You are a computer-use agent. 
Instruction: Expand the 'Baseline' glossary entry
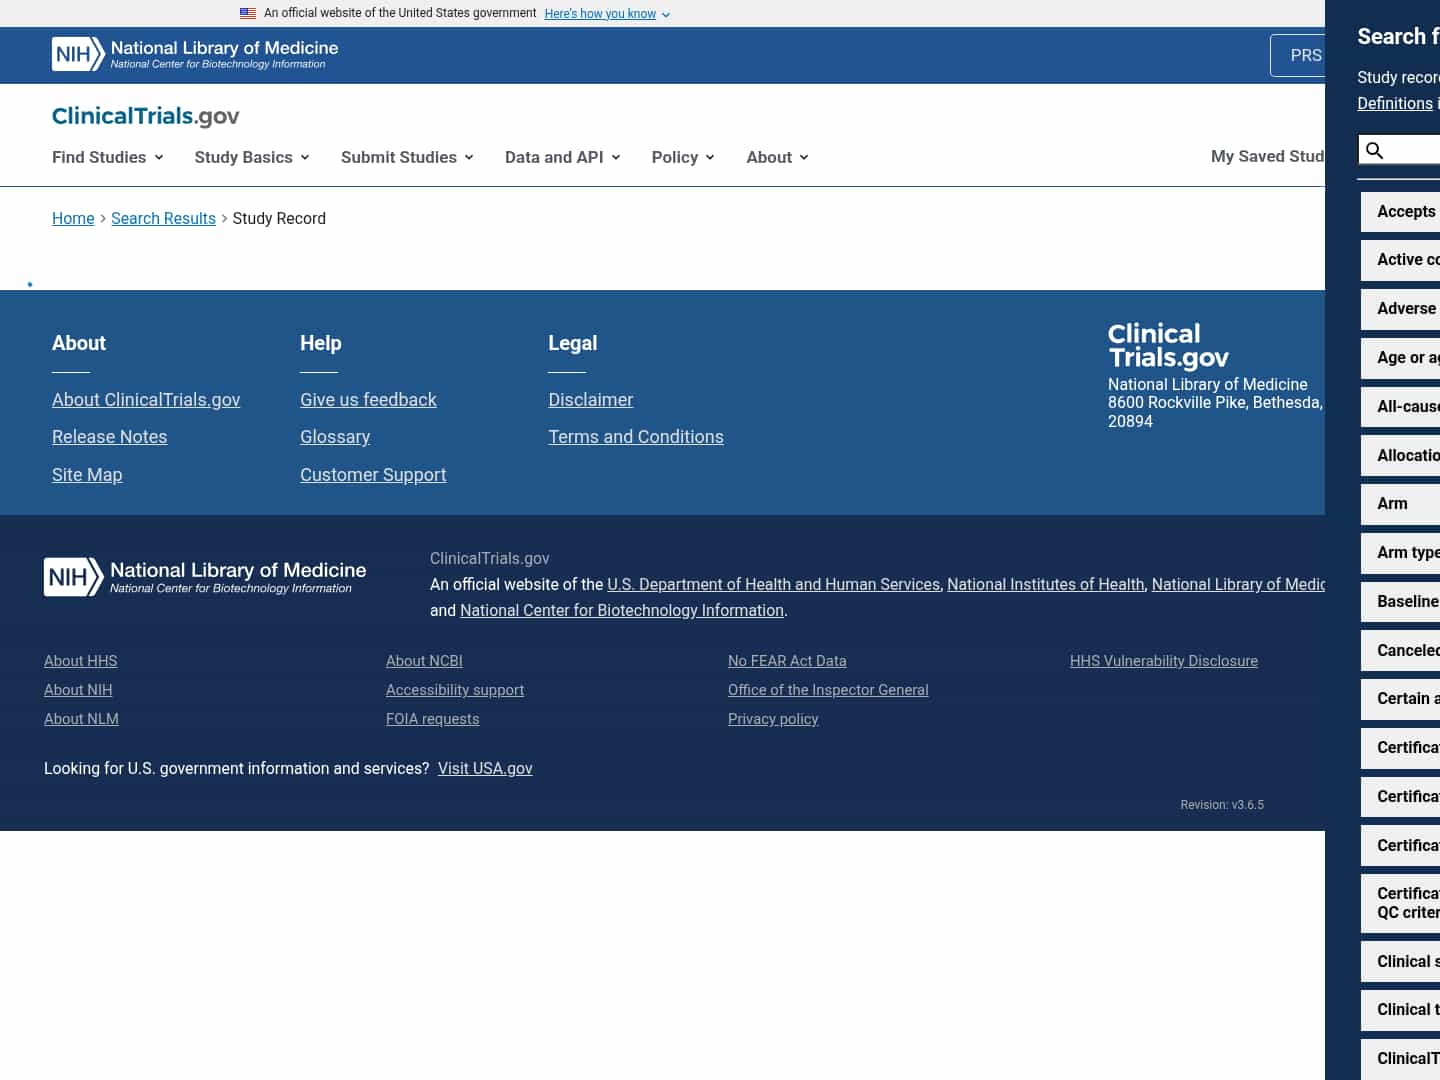(1401, 602)
